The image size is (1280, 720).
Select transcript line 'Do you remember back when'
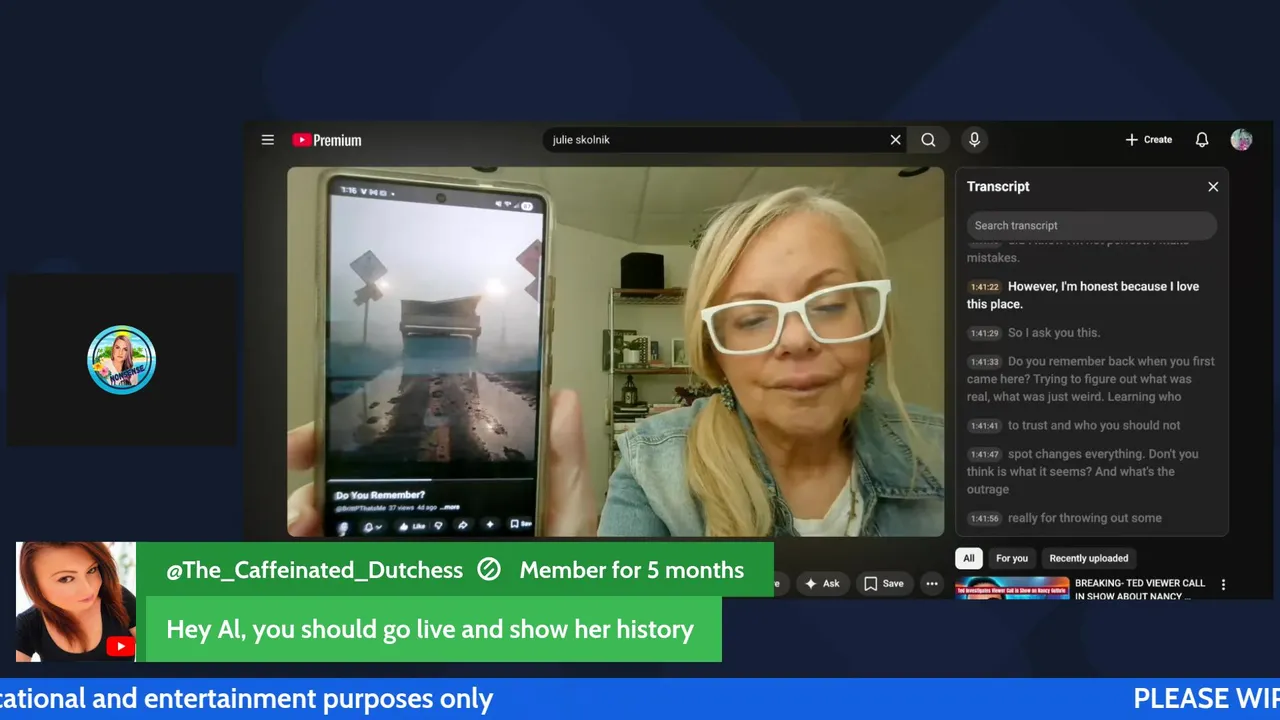[x=1091, y=379]
